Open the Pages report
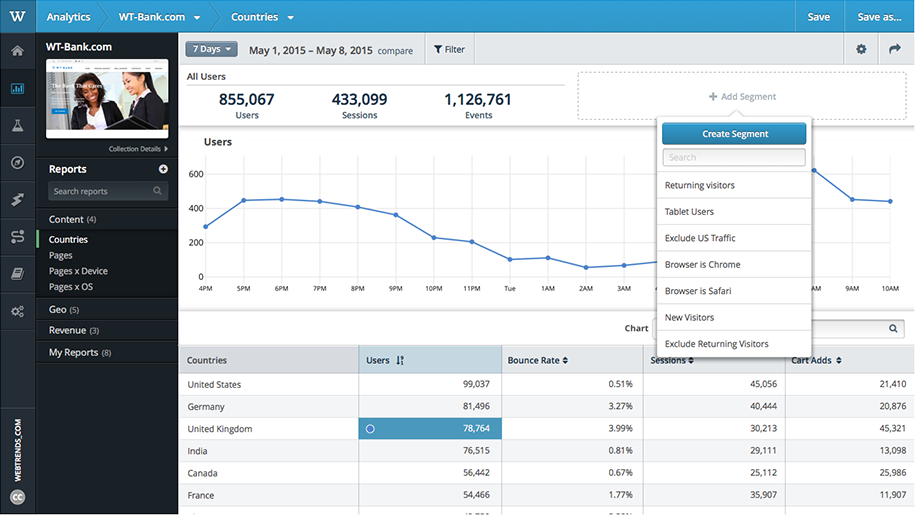This screenshot has height=515, width=915. click(x=61, y=255)
